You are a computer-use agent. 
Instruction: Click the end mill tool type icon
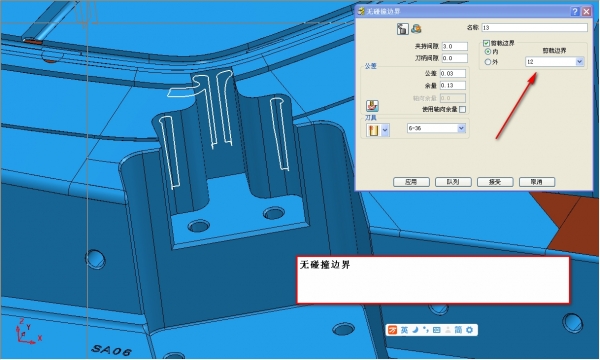point(372,130)
